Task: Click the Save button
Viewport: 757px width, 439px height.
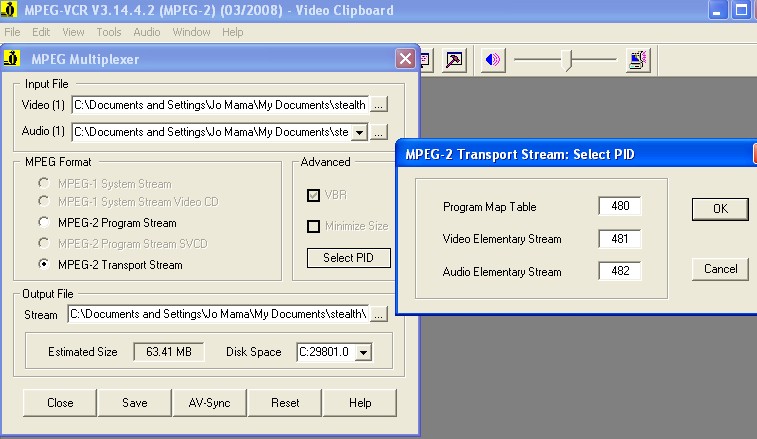Action: [x=135, y=403]
